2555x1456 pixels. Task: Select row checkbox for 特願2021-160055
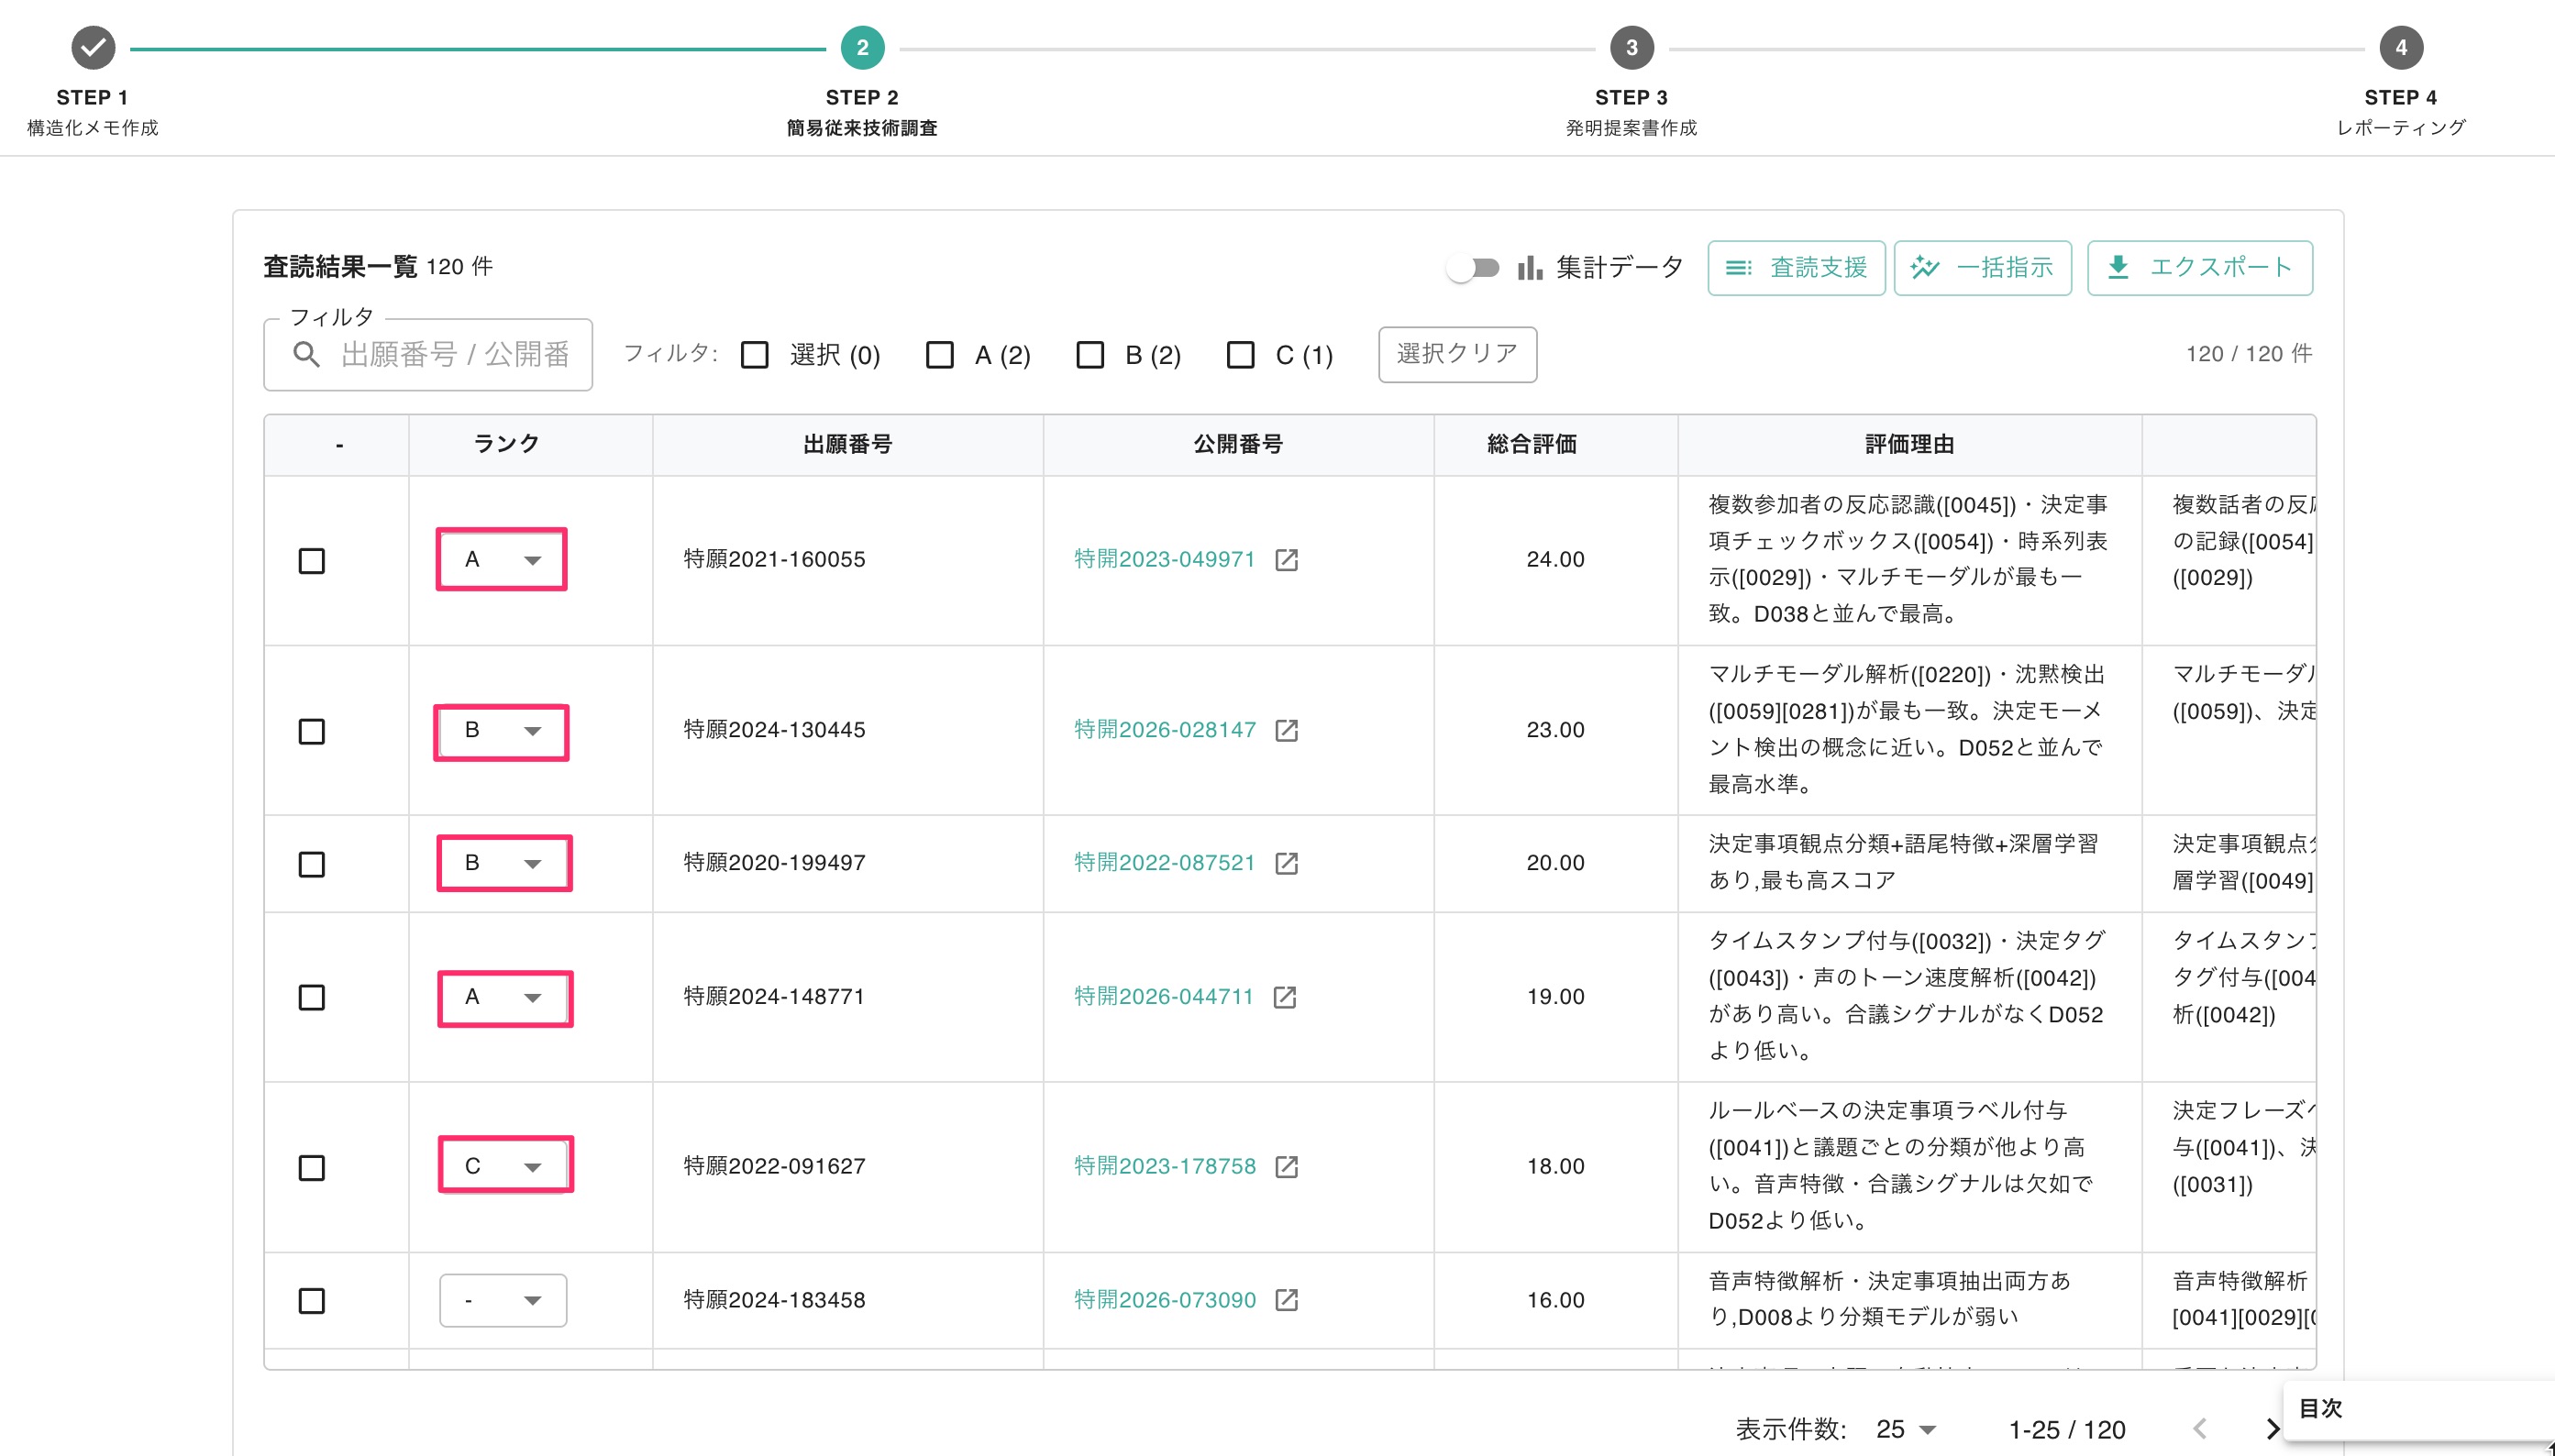[x=312, y=561]
